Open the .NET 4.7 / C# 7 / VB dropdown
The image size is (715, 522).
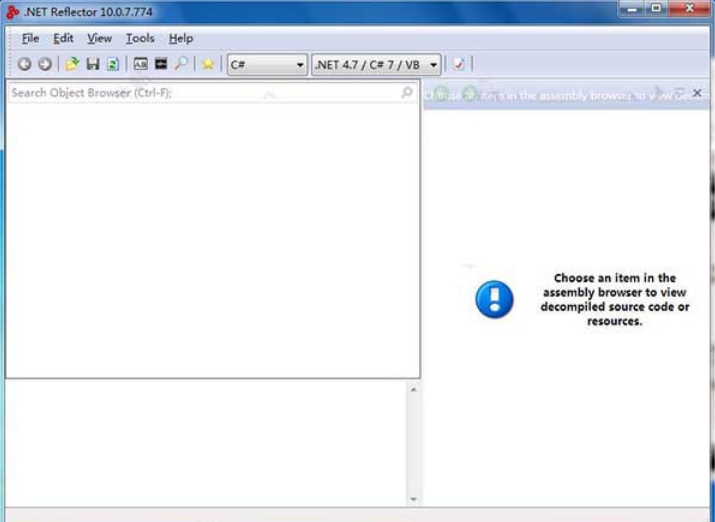pos(376,65)
